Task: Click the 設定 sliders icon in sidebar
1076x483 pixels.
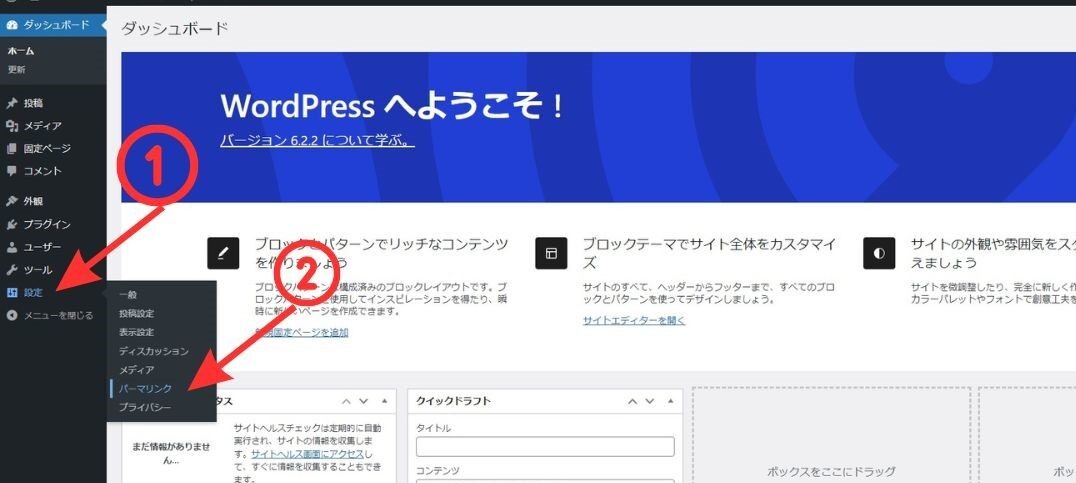Action: [x=11, y=292]
